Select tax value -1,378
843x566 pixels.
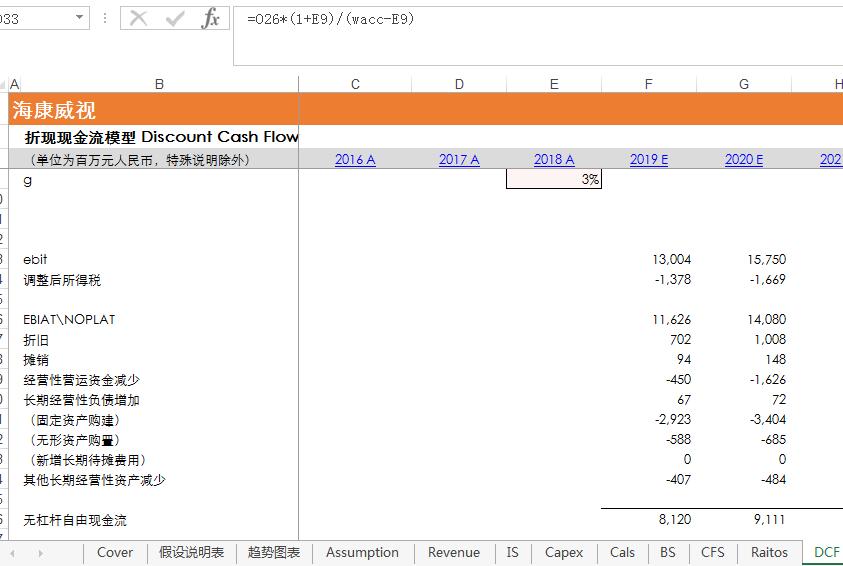673,280
